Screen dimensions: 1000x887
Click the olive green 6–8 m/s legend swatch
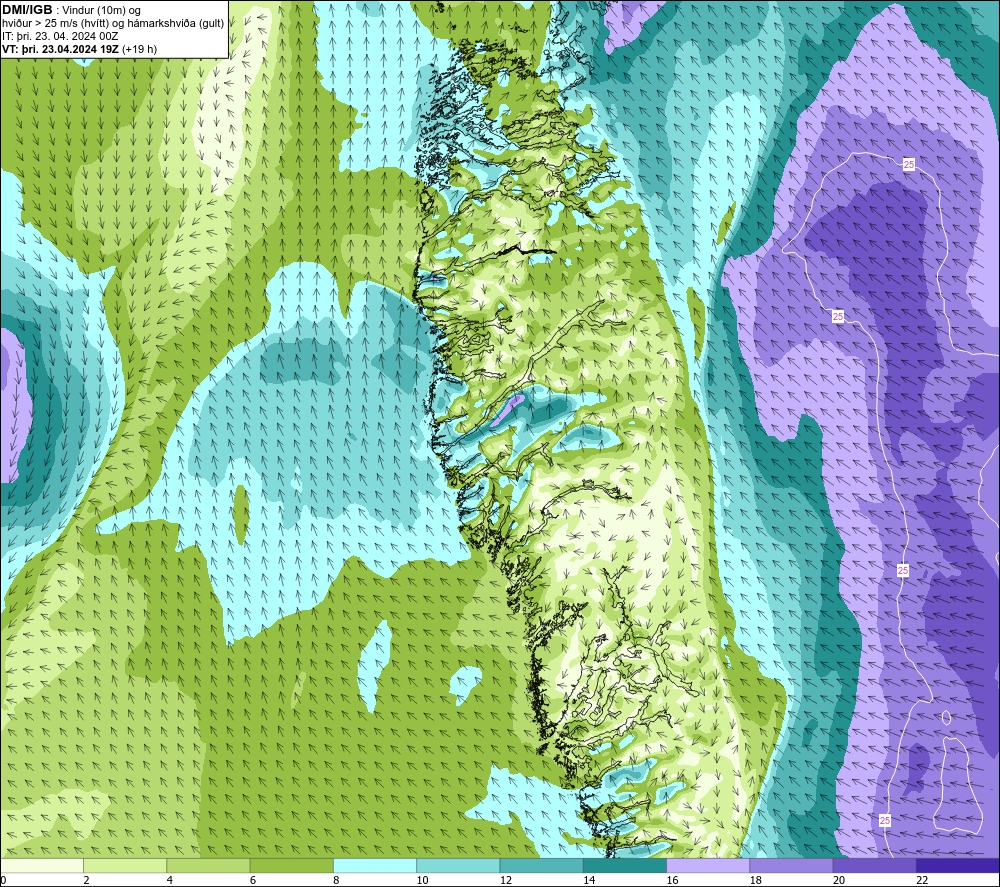point(291,865)
